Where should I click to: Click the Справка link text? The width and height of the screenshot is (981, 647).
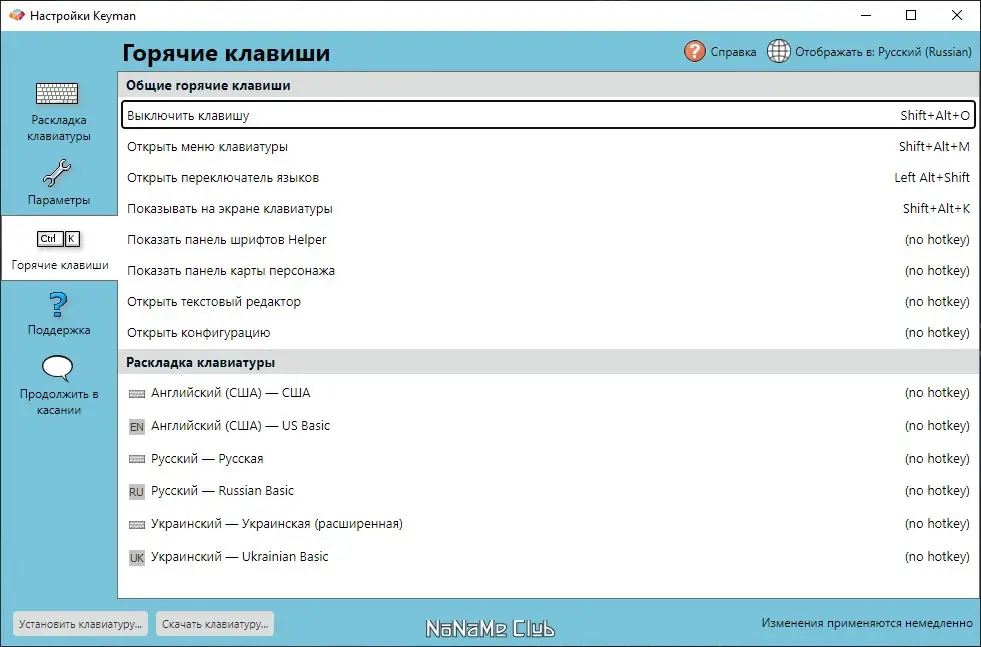733,52
